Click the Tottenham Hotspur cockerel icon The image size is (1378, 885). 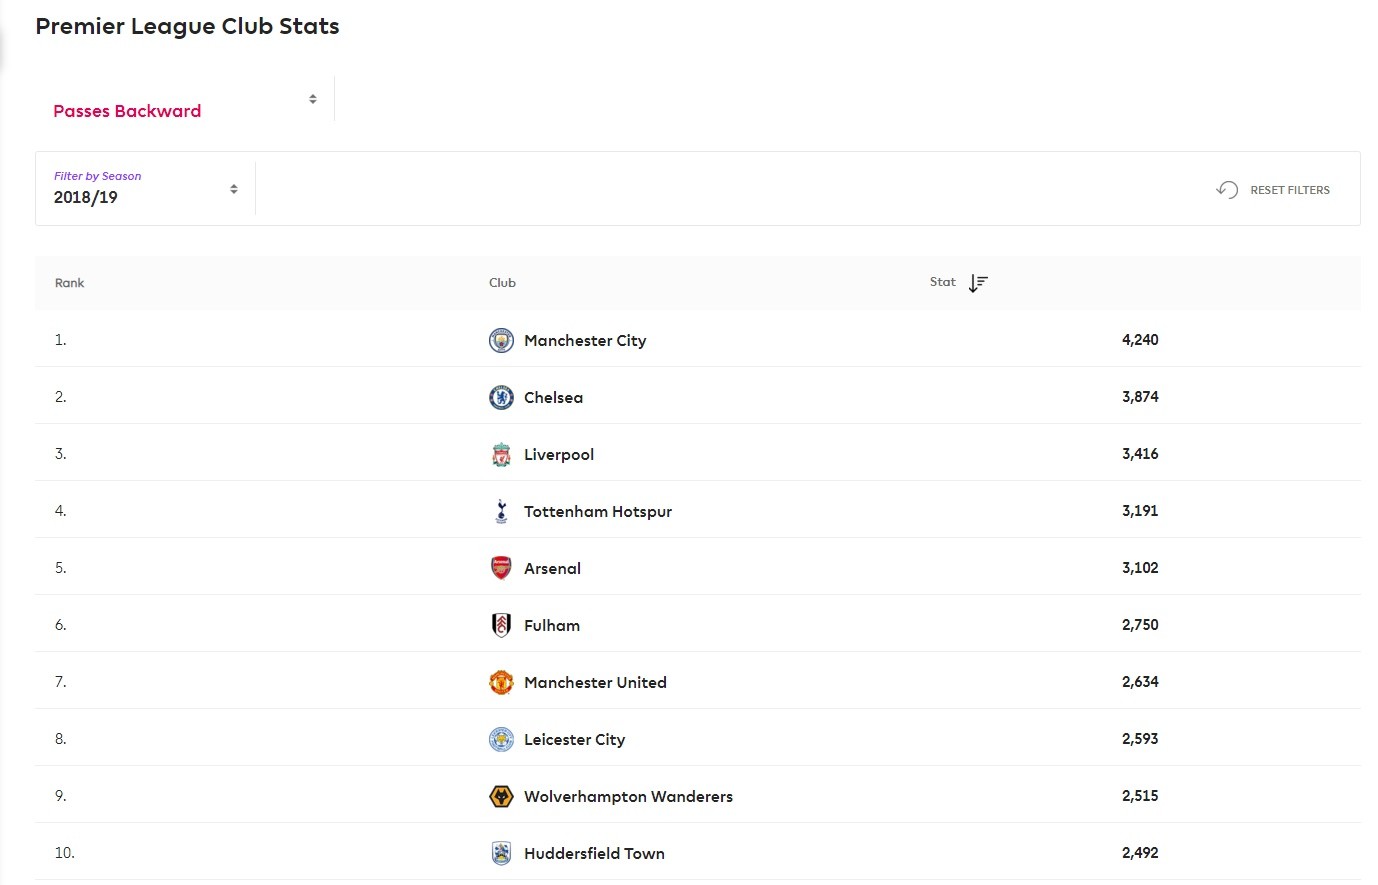click(501, 511)
